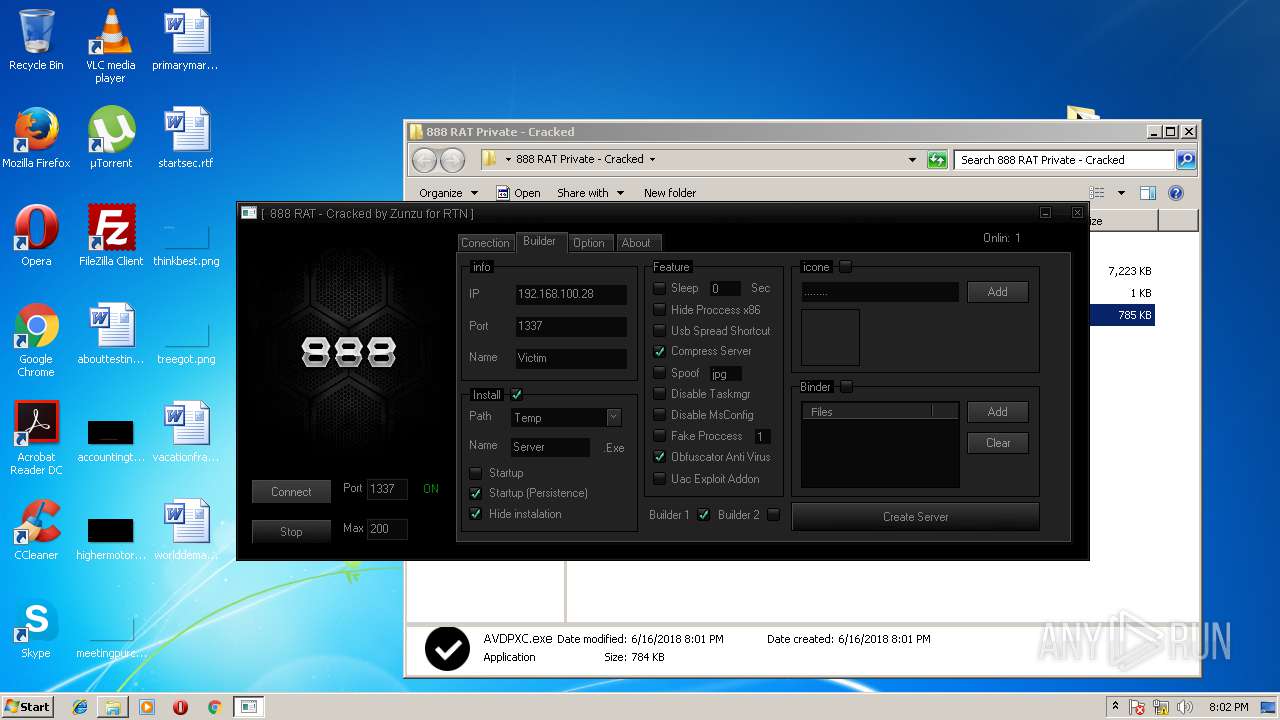Image resolution: width=1280 pixels, height=720 pixels.
Task: Switch to Conection tab
Action: [x=485, y=243]
